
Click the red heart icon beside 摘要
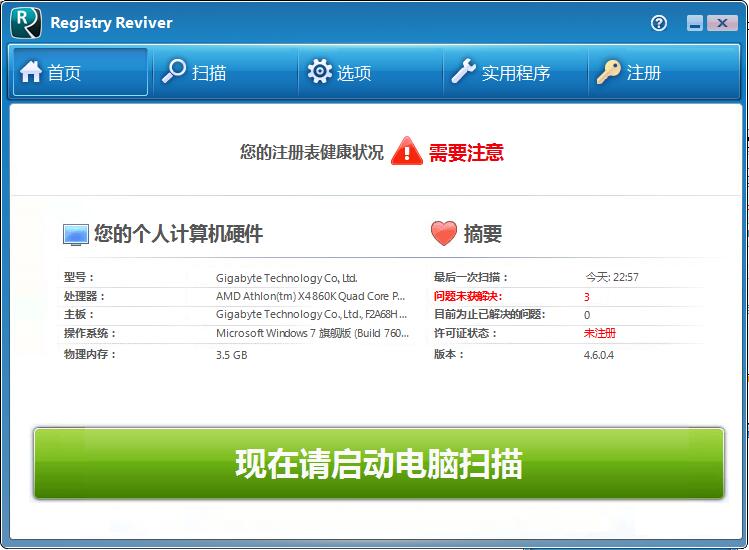pyautogui.click(x=443, y=234)
